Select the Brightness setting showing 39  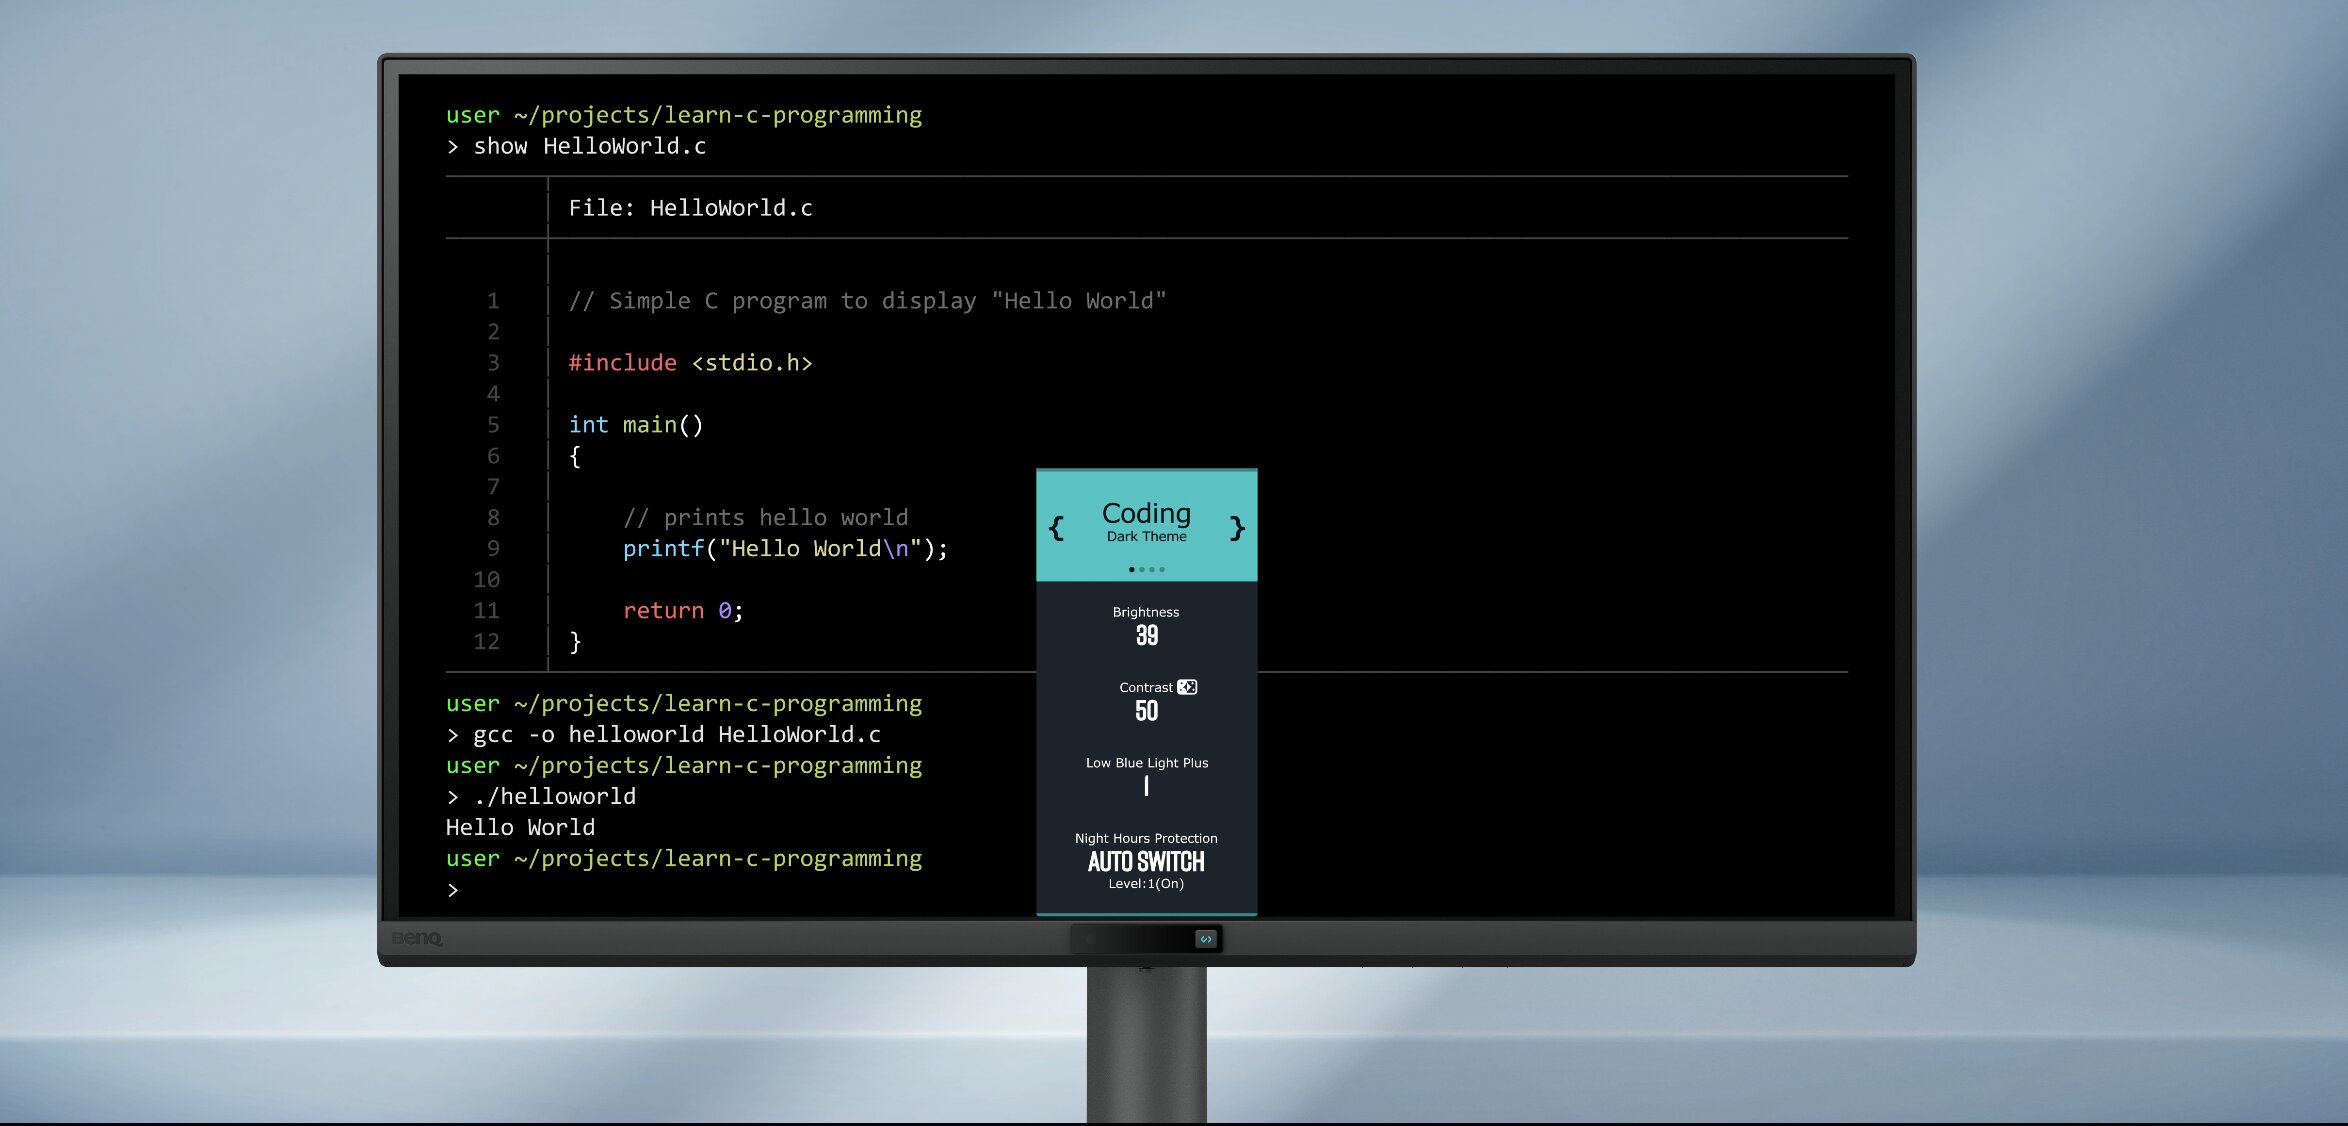[x=1146, y=626]
